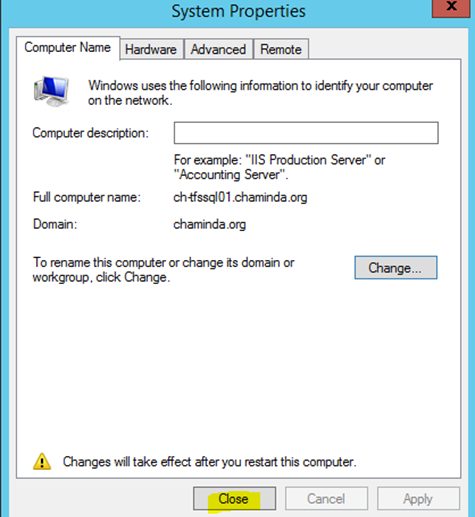Click the Domain value chaminda.org
The width and height of the screenshot is (475, 517).
(x=209, y=224)
